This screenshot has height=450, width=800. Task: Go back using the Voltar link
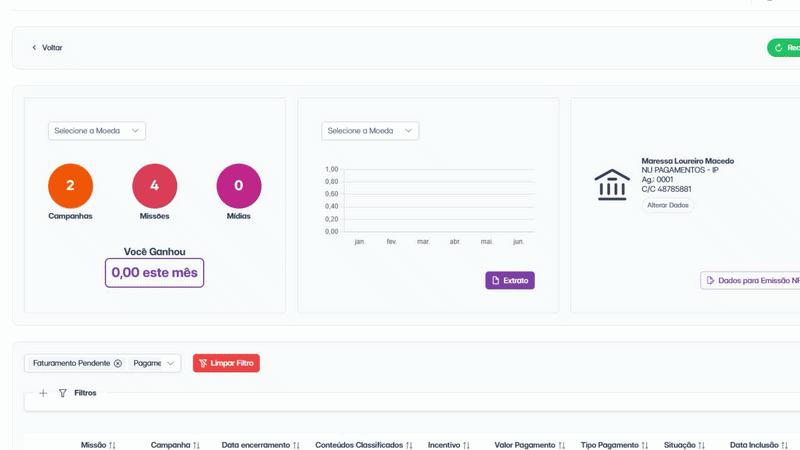click(x=47, y=47)
